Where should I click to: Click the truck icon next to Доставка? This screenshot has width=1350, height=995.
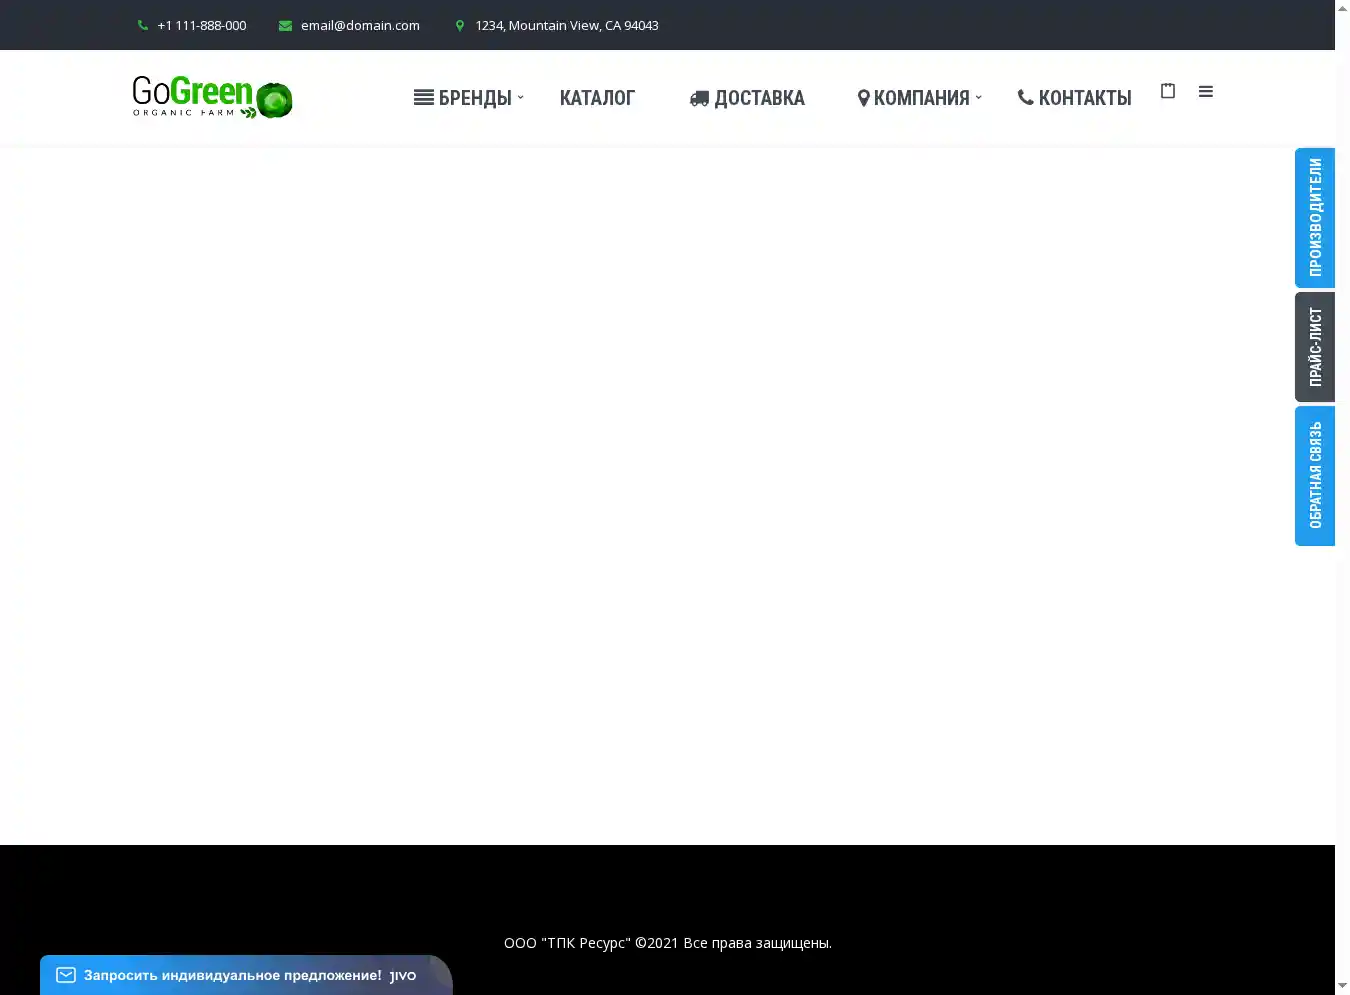pos(699,98)
